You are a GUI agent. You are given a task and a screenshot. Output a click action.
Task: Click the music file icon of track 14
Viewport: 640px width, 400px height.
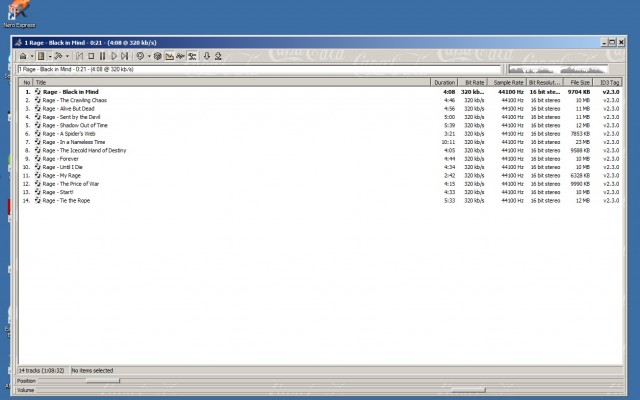click(x=38, y=200)
